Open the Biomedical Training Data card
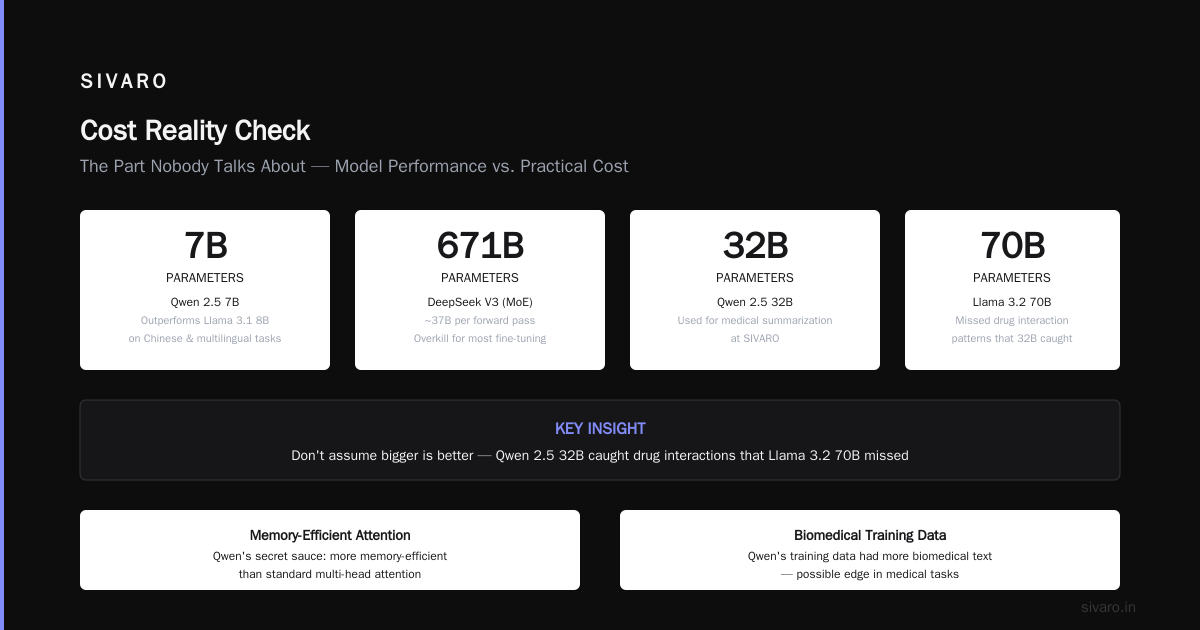 pyautogui.click(x=870, y=550)
